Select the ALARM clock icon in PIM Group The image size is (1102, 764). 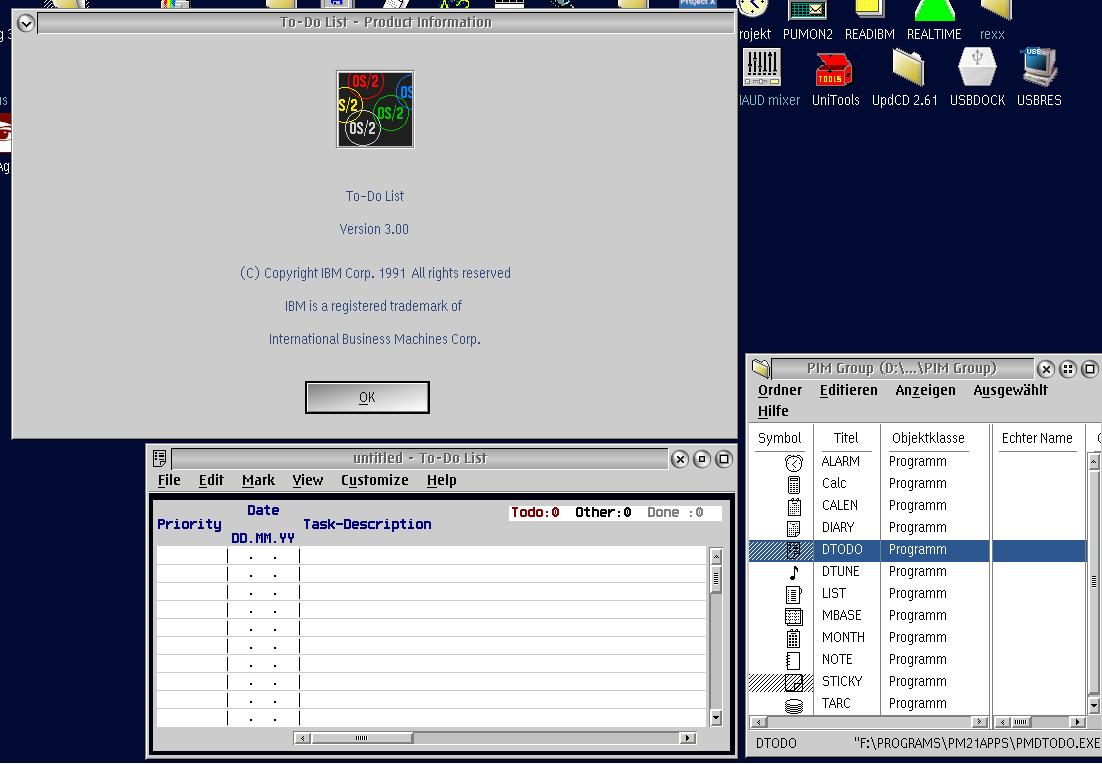tap(793, 462)
